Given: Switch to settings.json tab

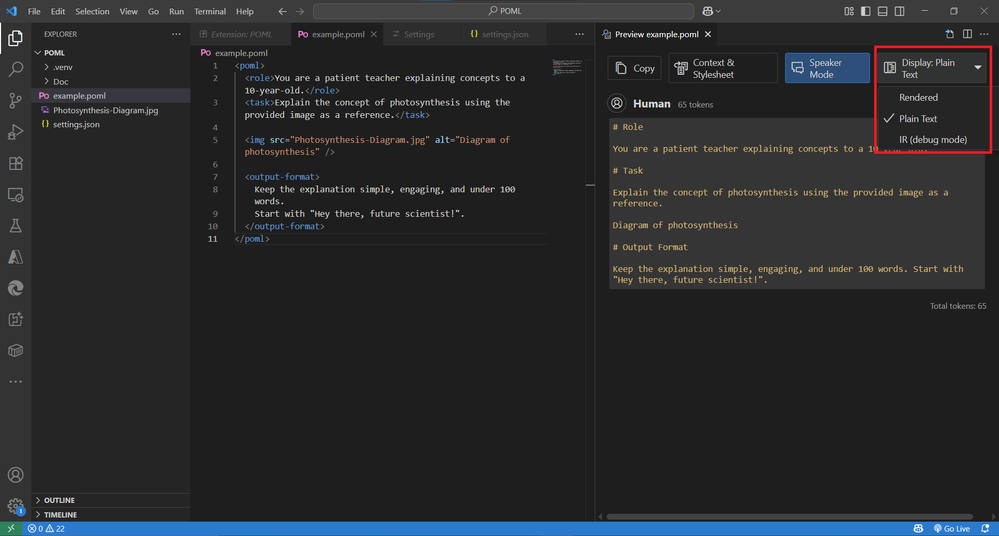Looking at the screenshot, I should [505, 34].
